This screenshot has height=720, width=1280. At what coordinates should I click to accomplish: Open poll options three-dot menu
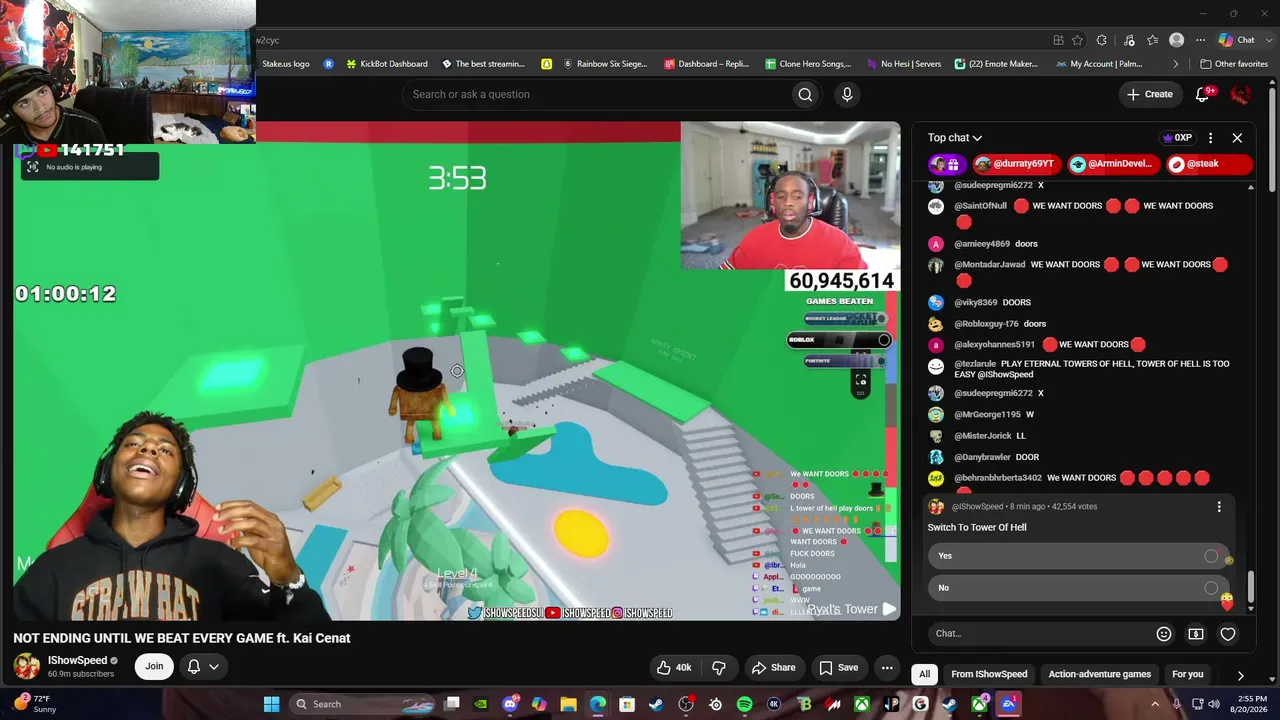tap(1219, 507)
